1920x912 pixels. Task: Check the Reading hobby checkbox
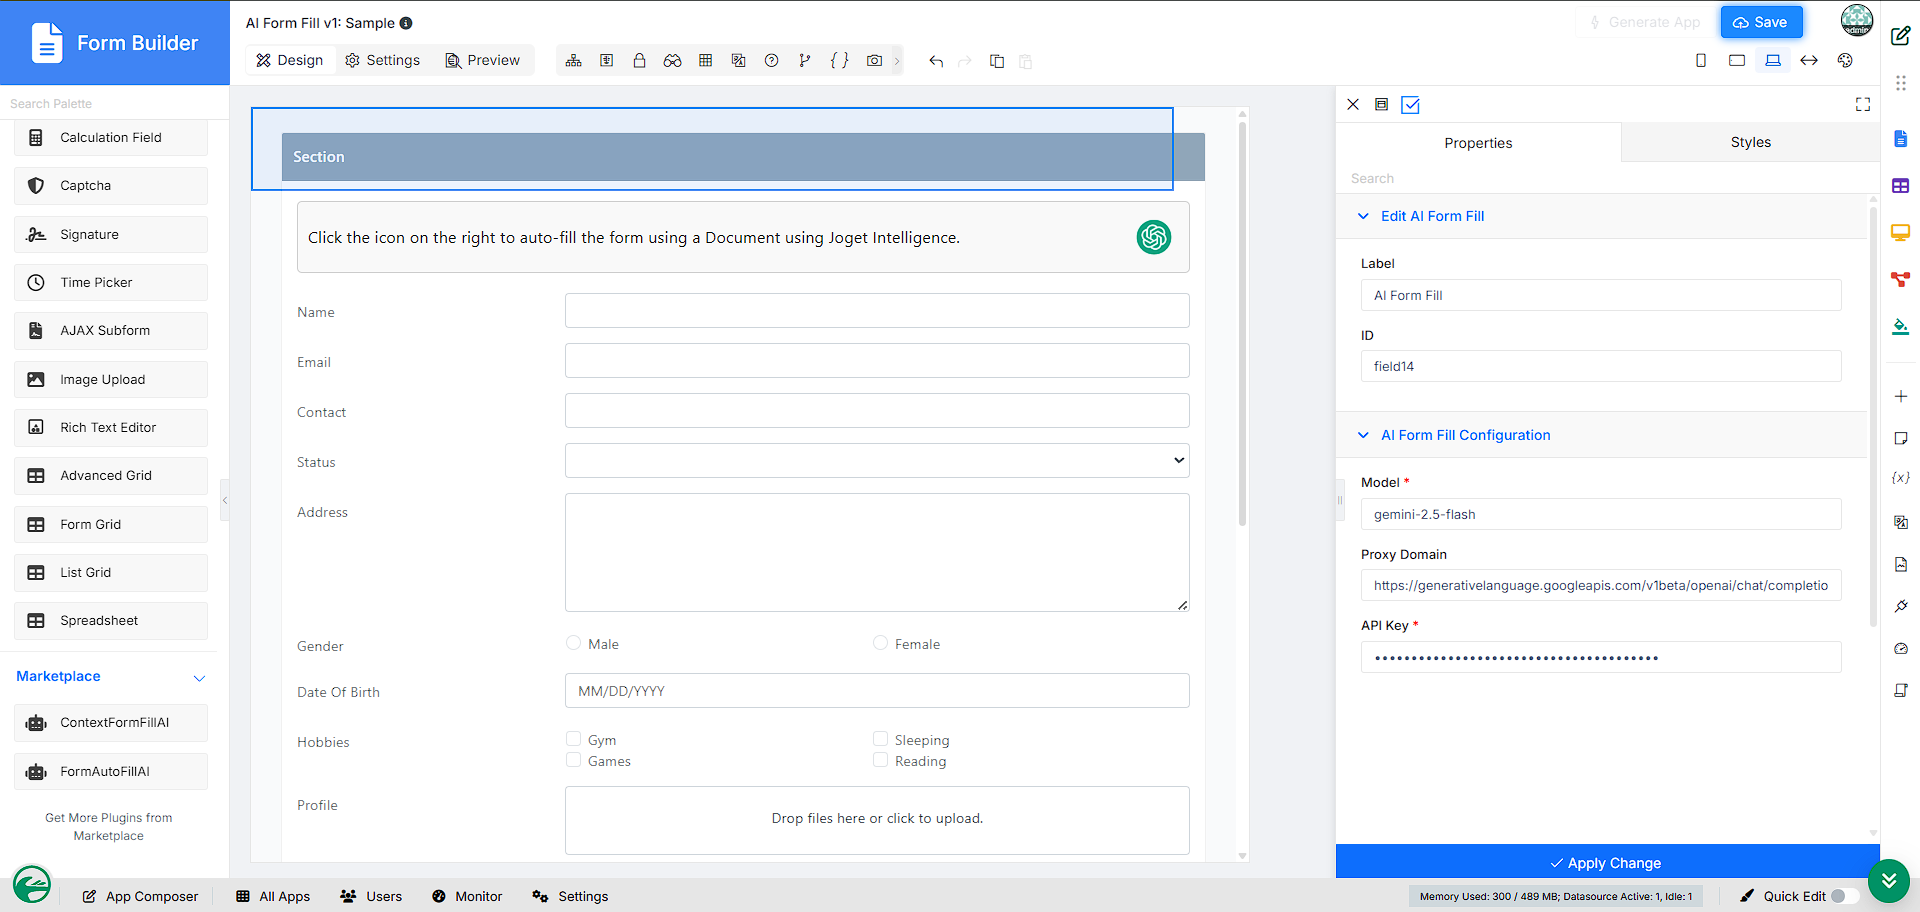pos(880,760)
